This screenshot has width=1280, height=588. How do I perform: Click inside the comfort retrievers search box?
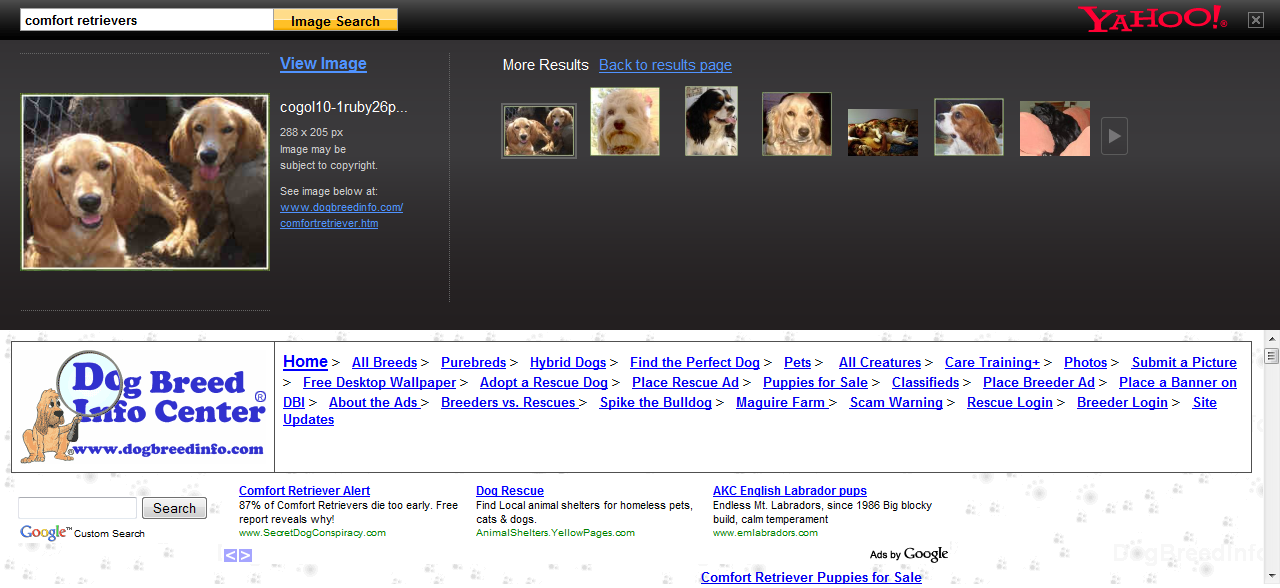[145, 19]
